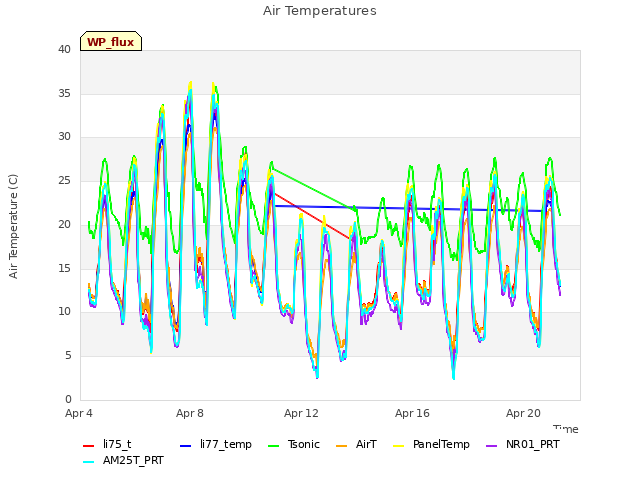The width and height of the screenshot is (640, 480).
Task: Toggle the Tsonic legend entry
Action: (293, 444)
